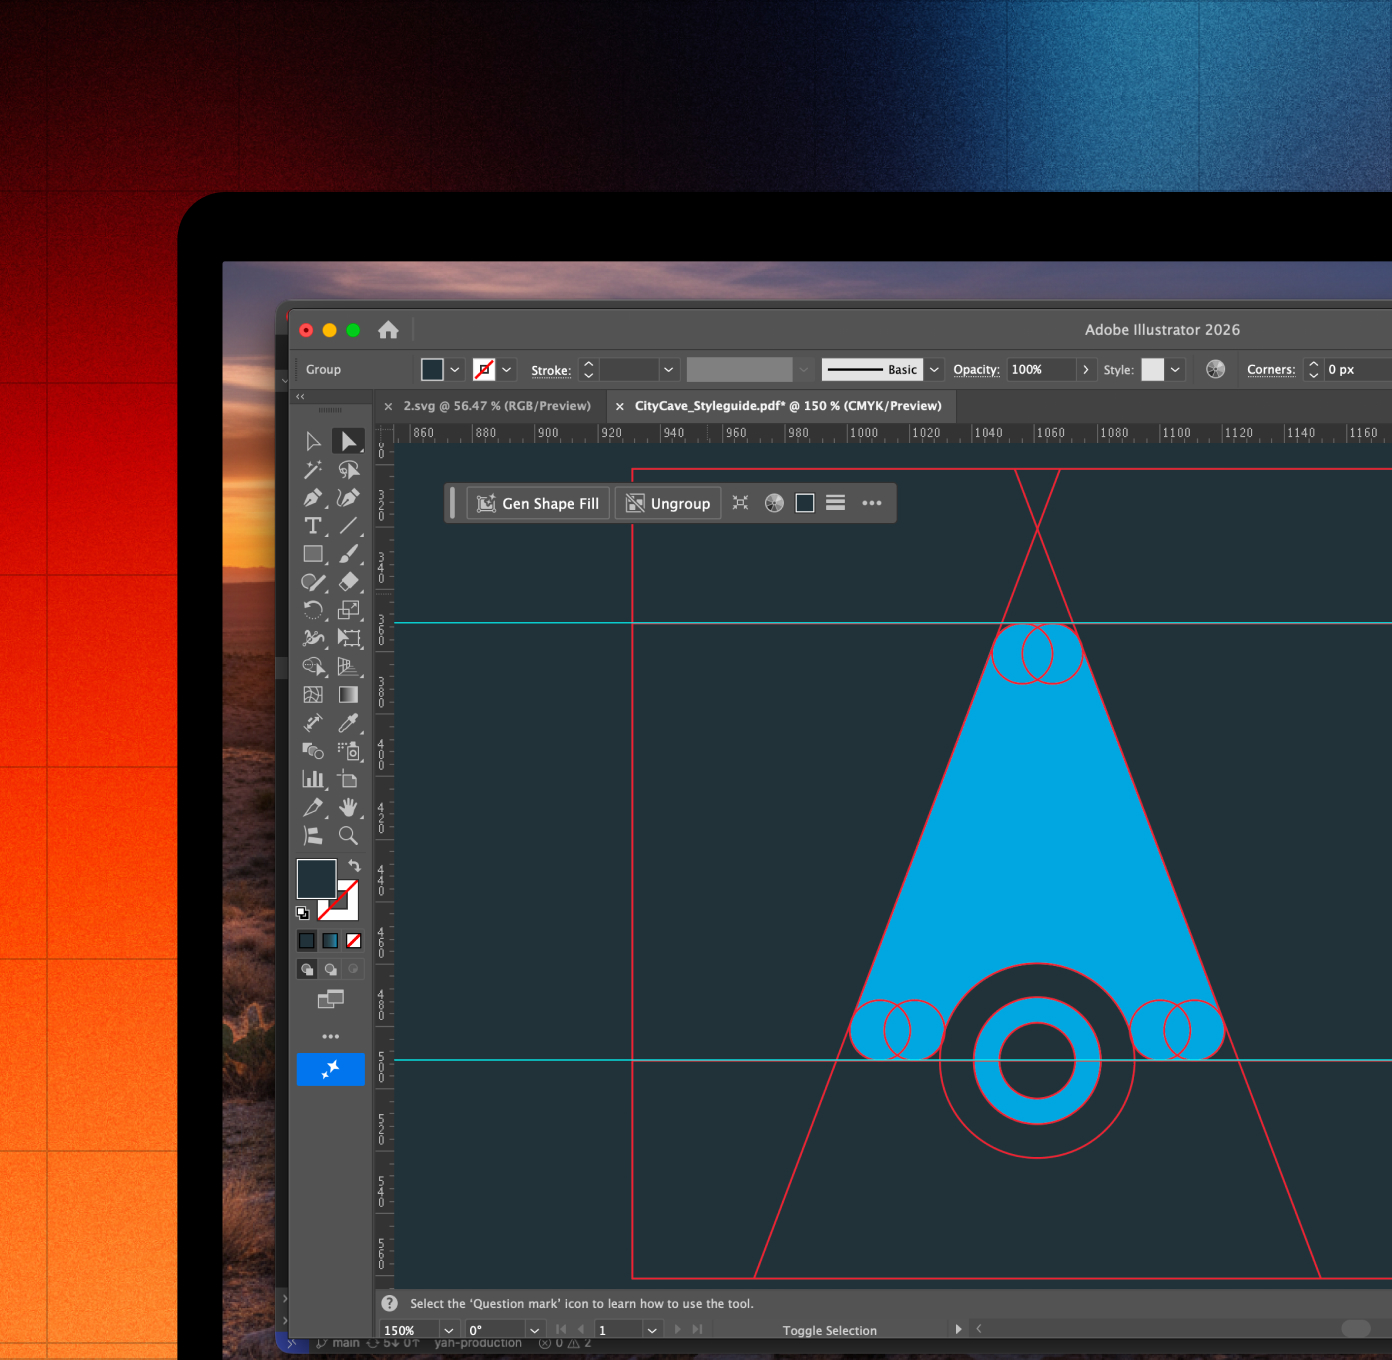The height and width of the screenshot is (1360, 1392).
Task: Select the Gradient tool
Action: pos(348,694)
